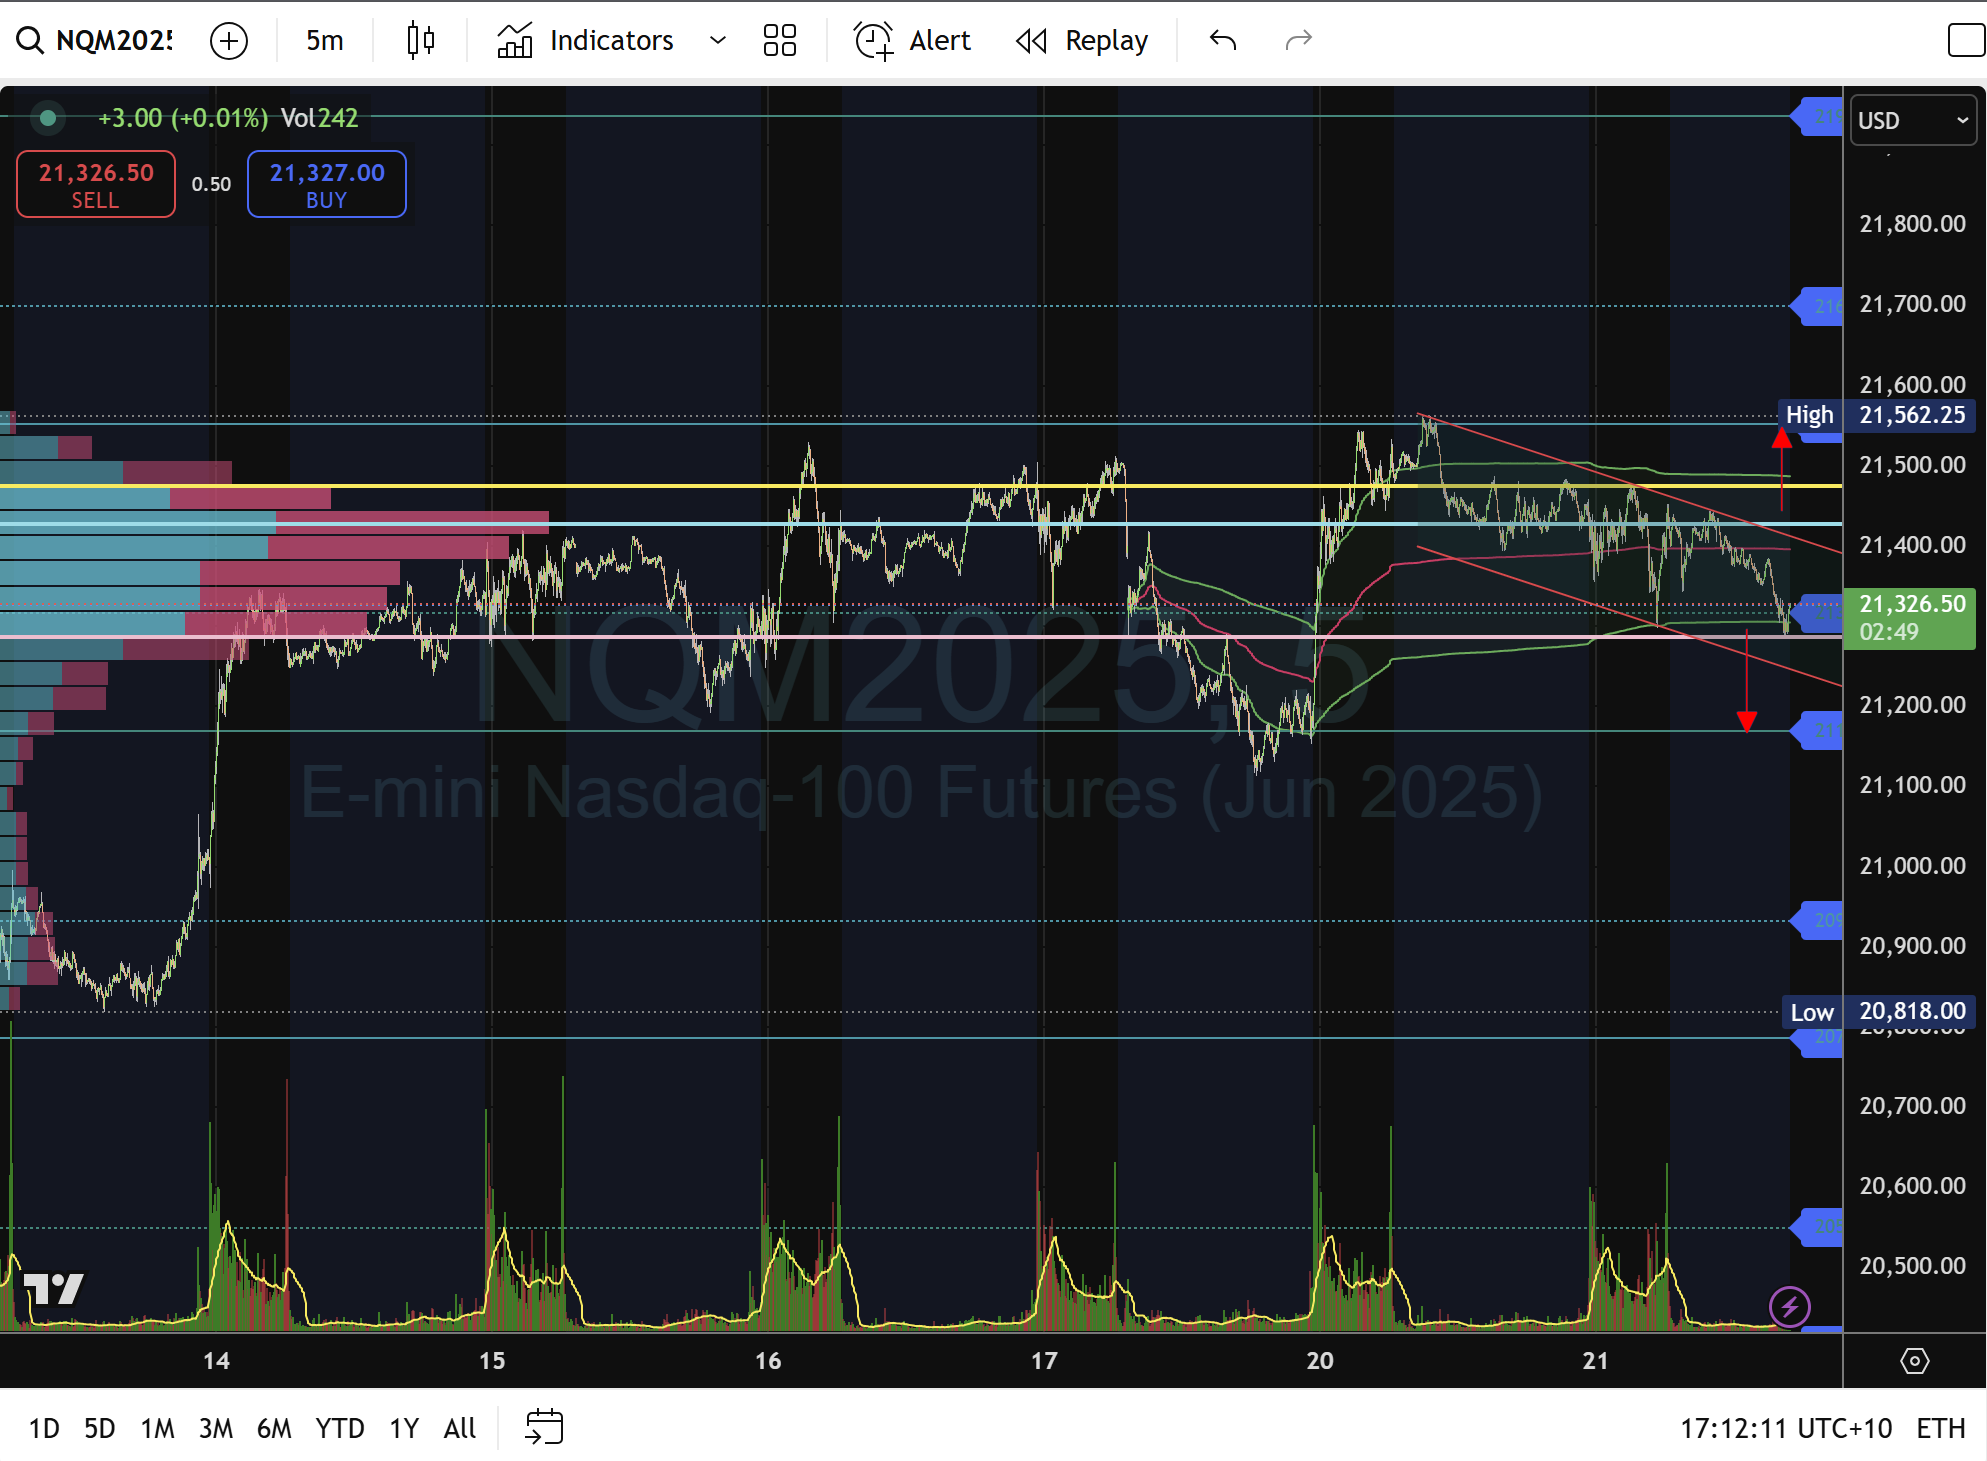Toggle the ETH session setting
The image size is (1987, 1461).
(x=1941, y=1428)
